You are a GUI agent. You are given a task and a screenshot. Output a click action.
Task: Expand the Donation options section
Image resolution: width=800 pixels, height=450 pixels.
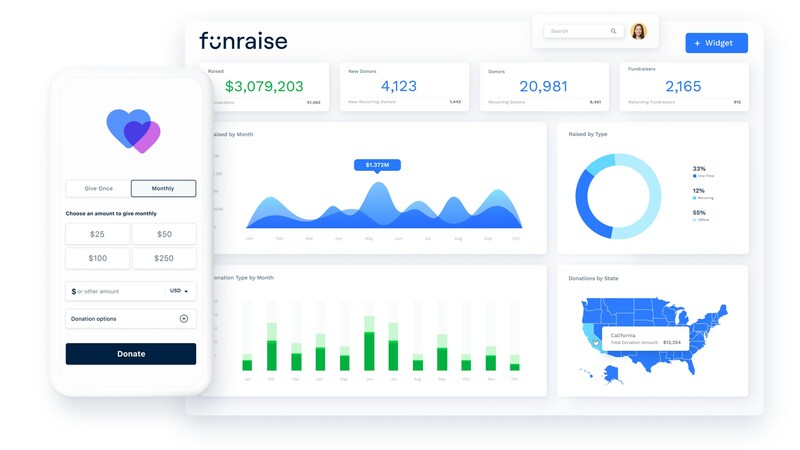(x=130, y=319)
